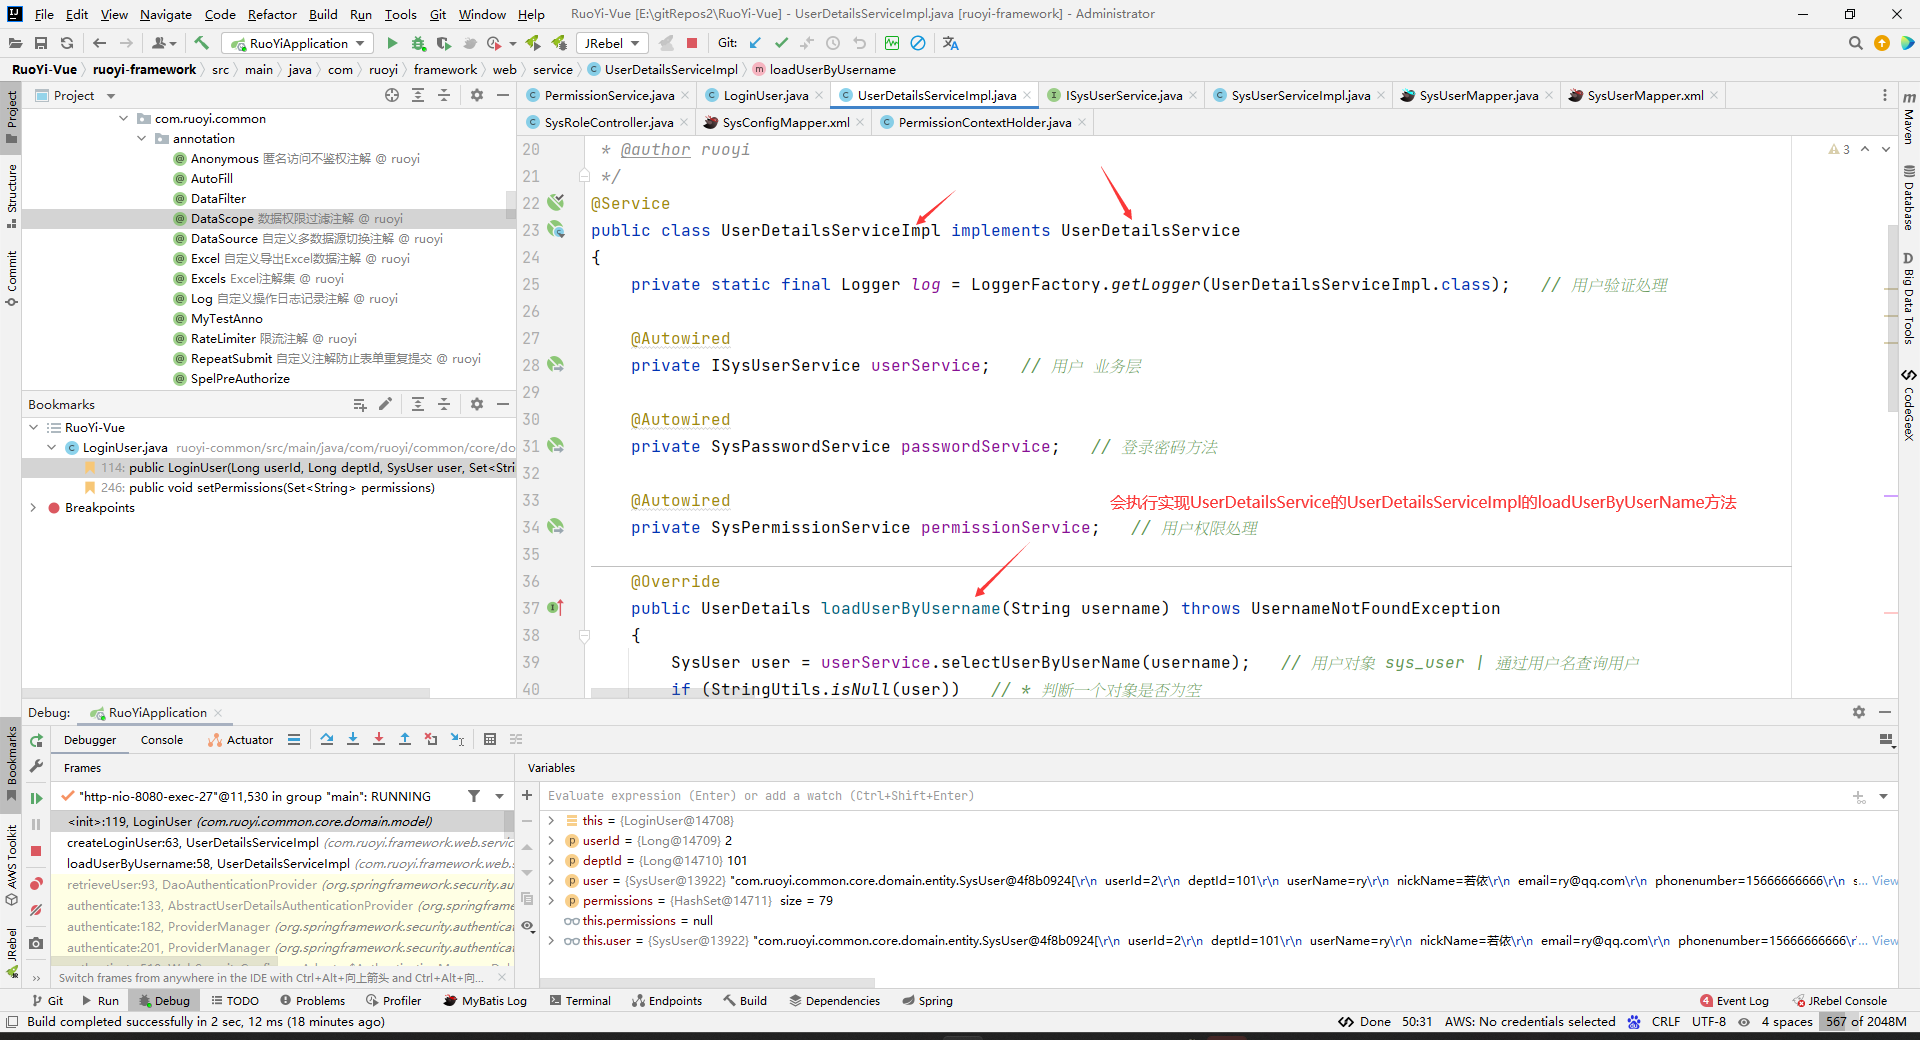Image resolution: width=1920 pixels, height=1040 pixels.
Task: Click the Synchronize reload icon in toolbar
Action: 67,43
